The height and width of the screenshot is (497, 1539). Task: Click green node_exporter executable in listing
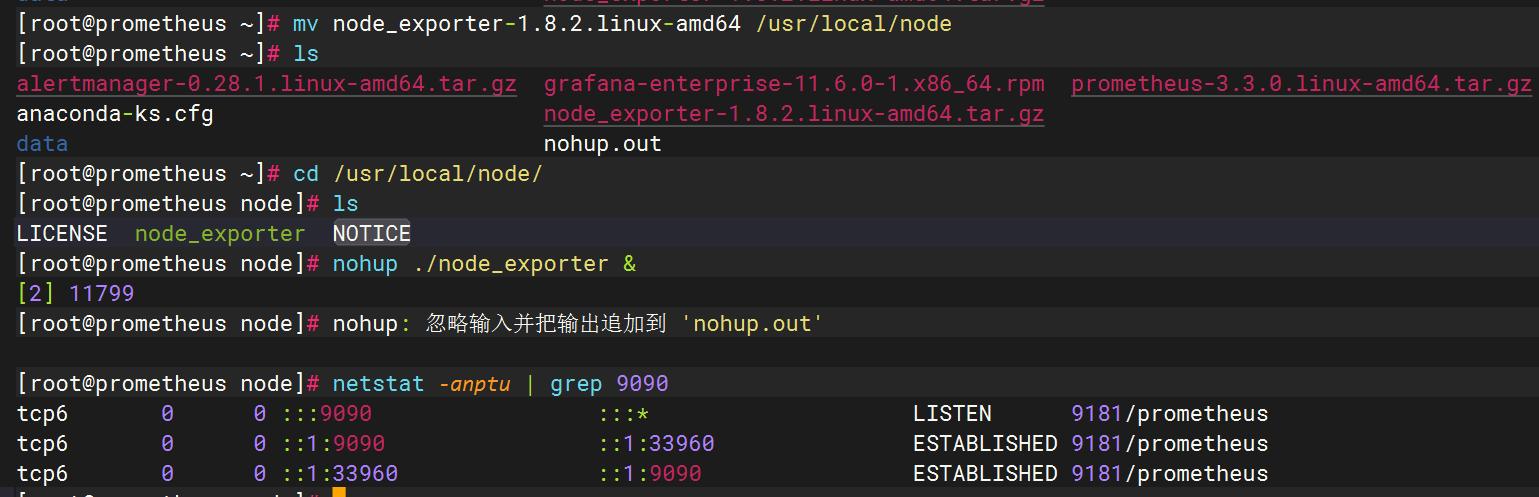[x=220, y=234]
